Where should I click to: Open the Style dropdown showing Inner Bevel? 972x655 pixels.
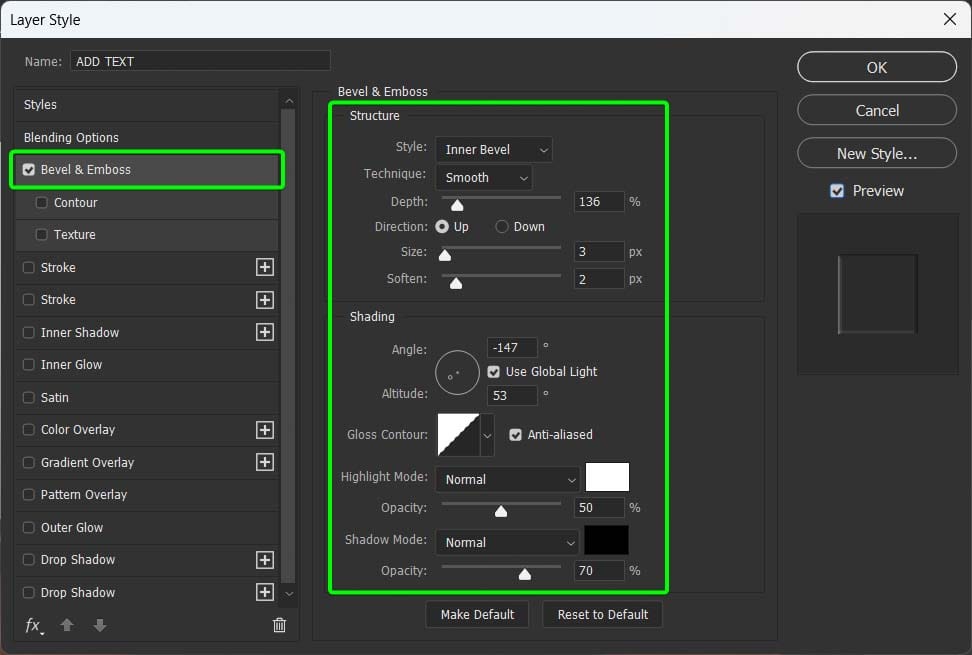coord(493,149)
